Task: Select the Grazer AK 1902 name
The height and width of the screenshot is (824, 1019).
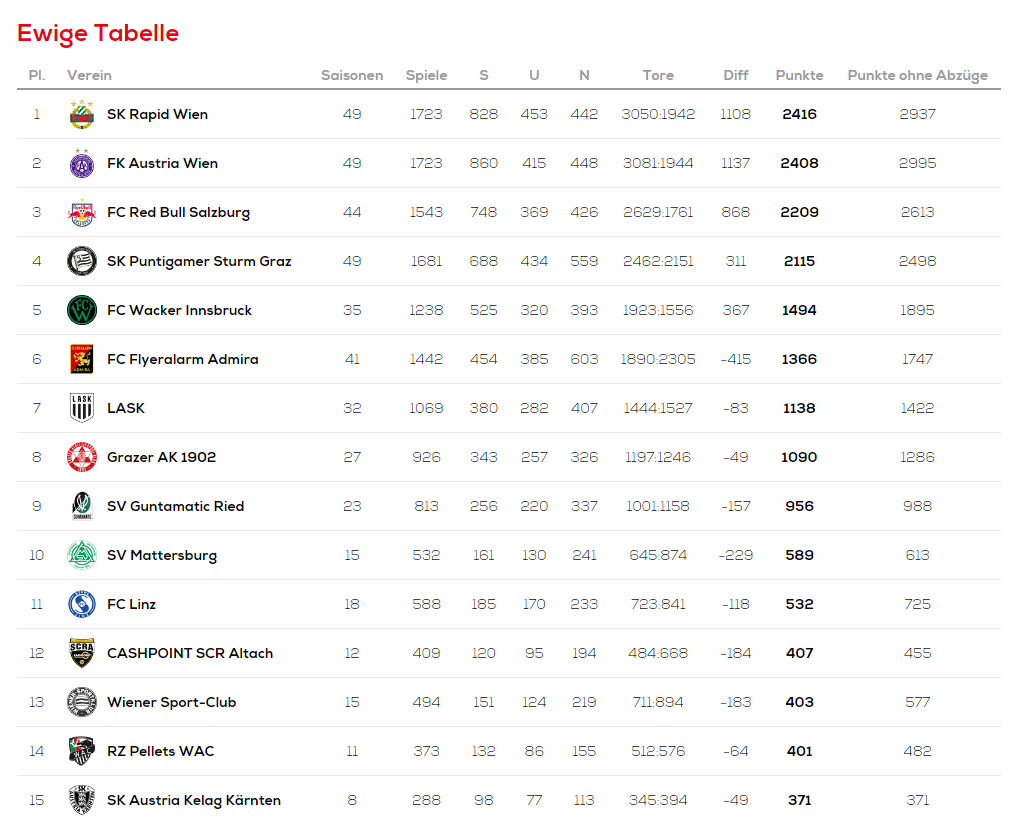Action: click(x=162, y=457)
